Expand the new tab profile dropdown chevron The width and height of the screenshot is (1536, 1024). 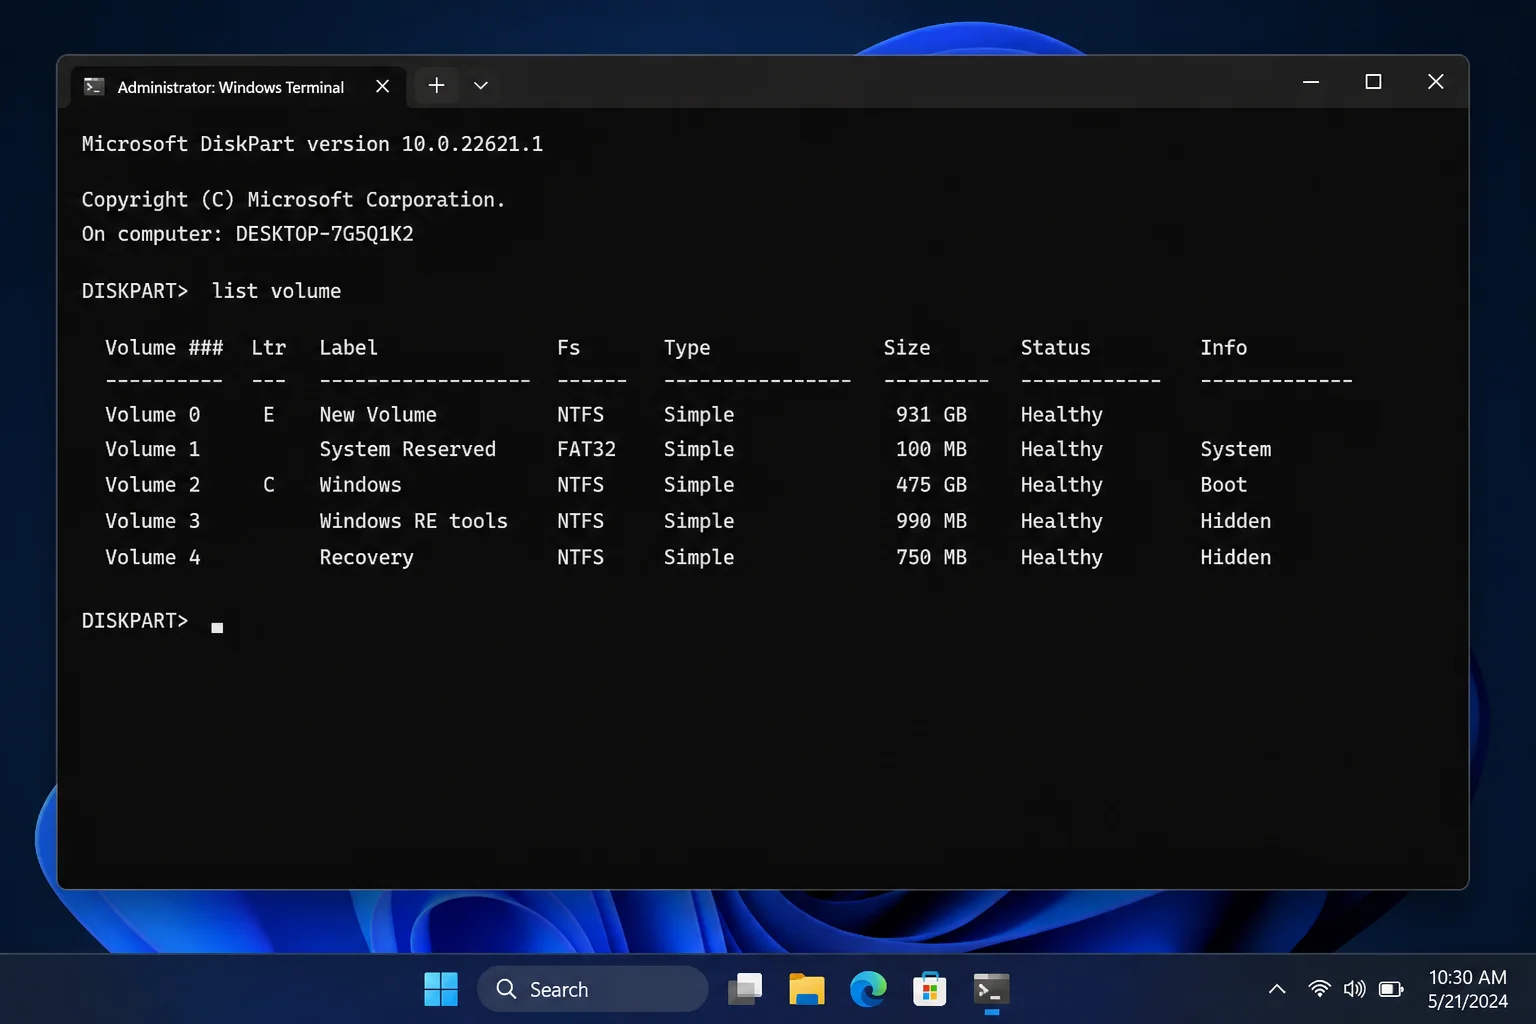pos(481,86)
